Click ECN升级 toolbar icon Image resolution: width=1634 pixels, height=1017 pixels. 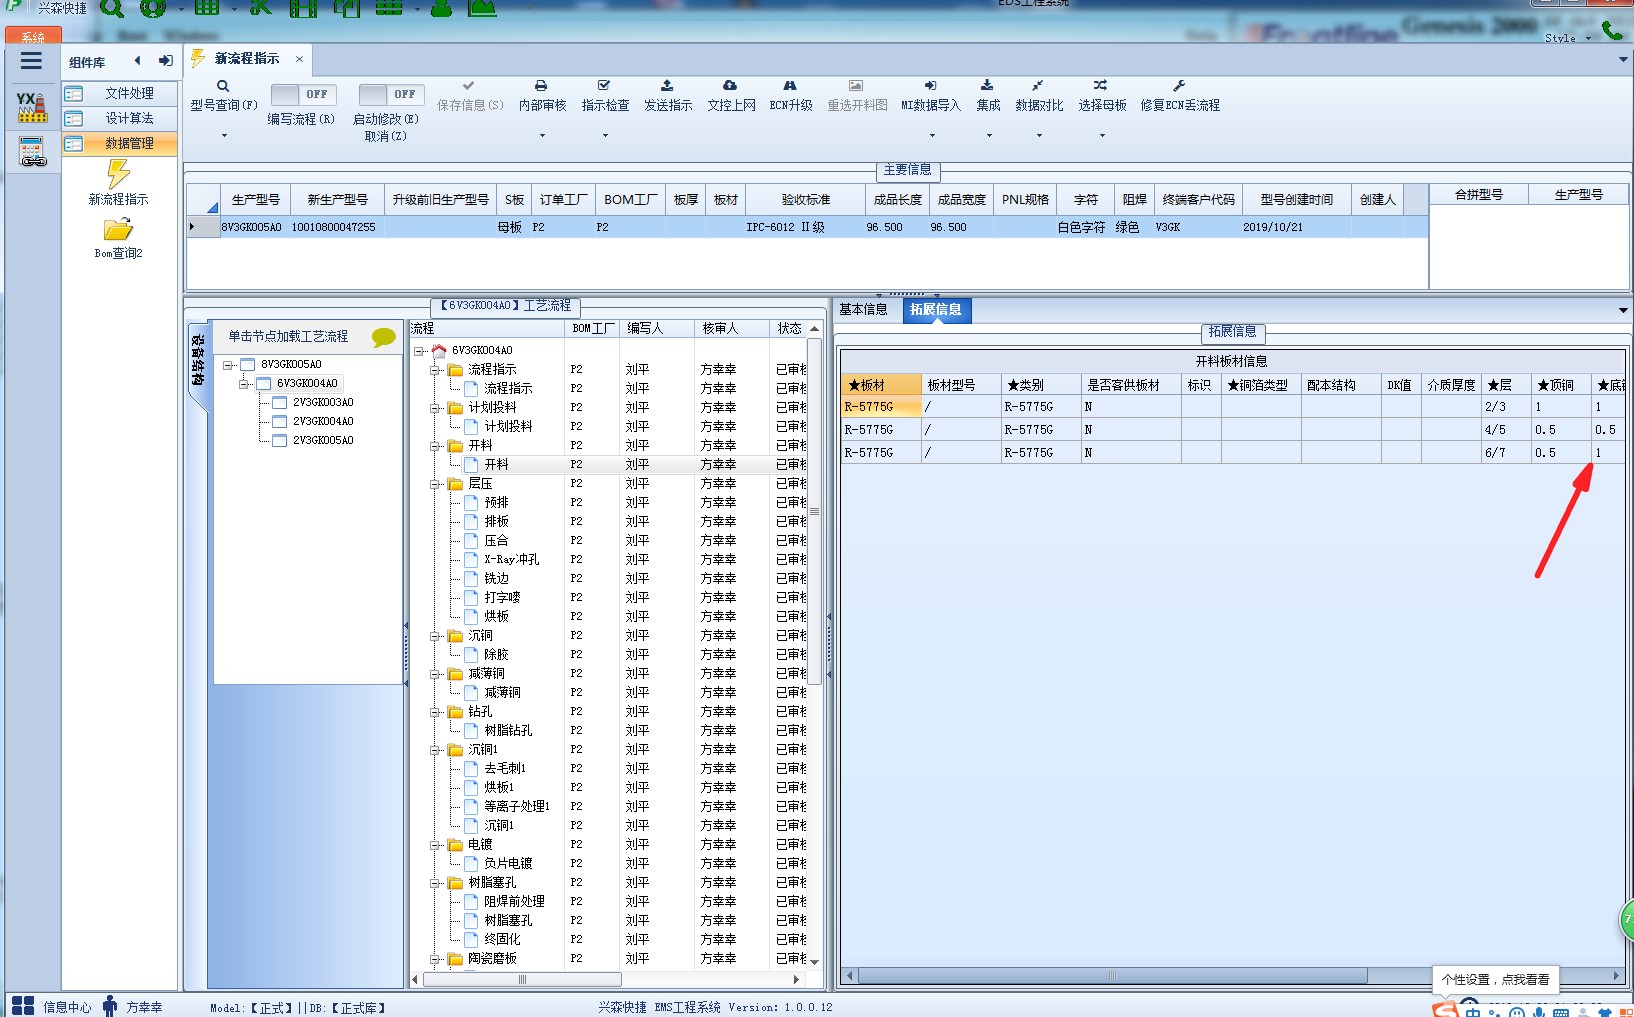coord(790,86)
